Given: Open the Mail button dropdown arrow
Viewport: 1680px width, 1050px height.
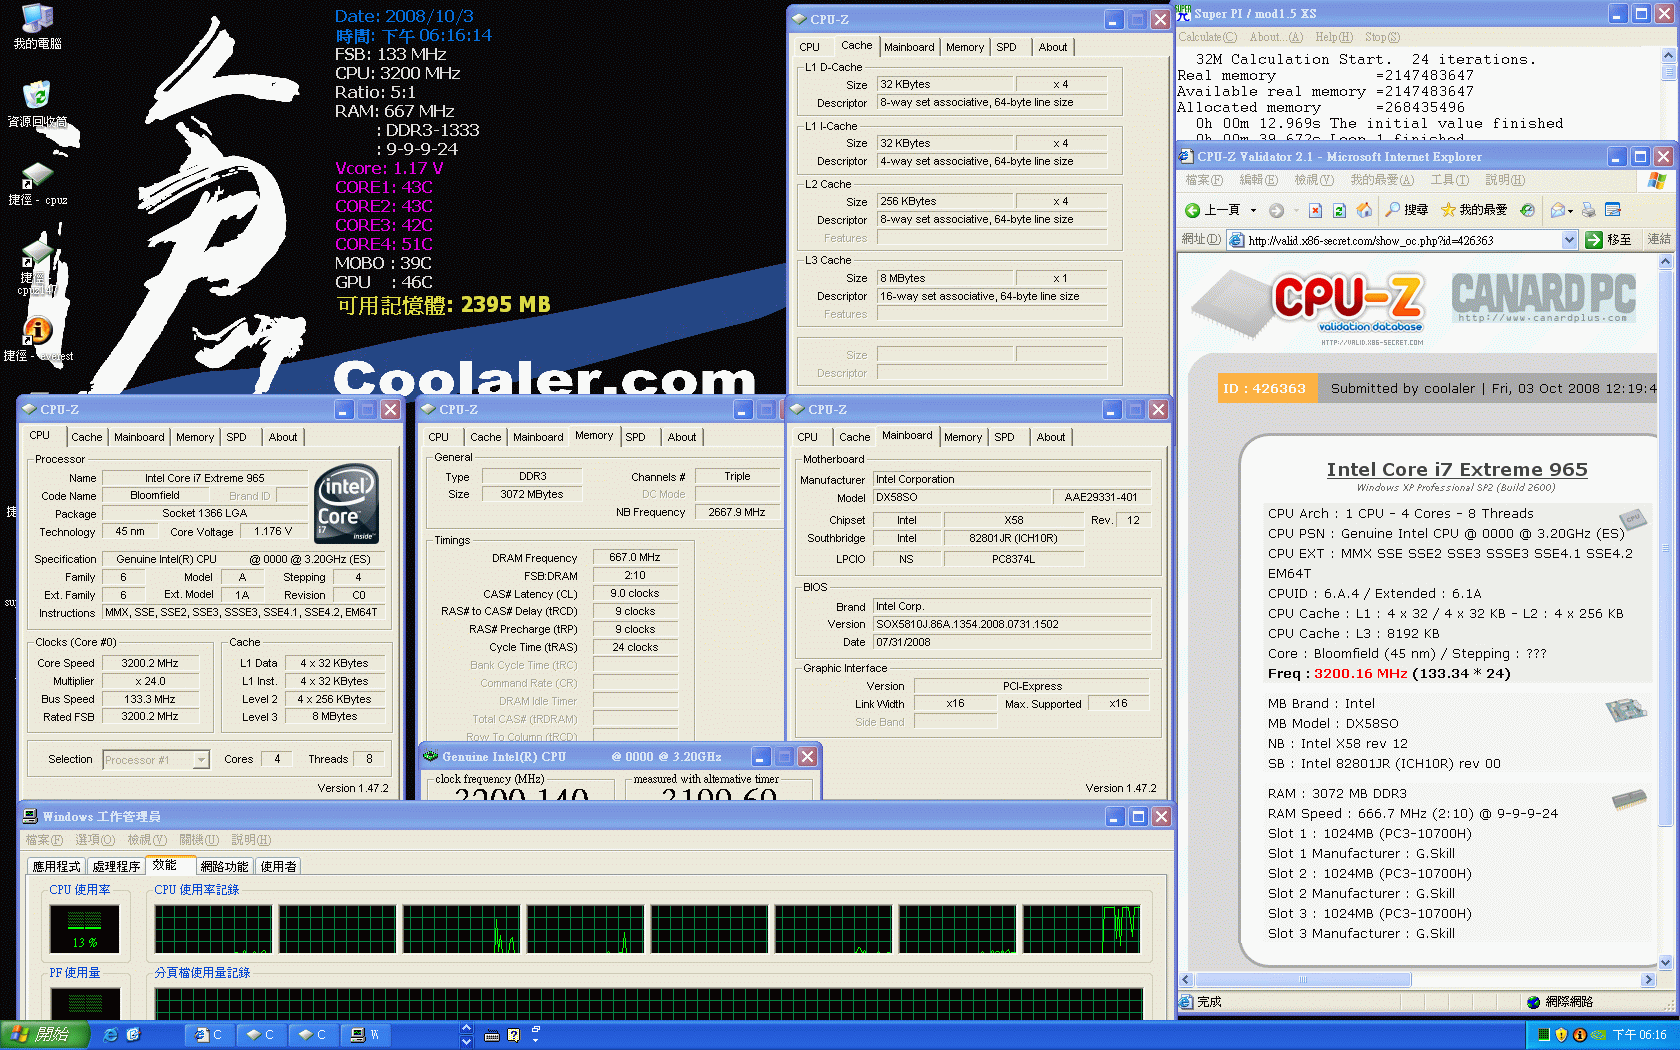Looking at the screenshot, I should 1570,210.
